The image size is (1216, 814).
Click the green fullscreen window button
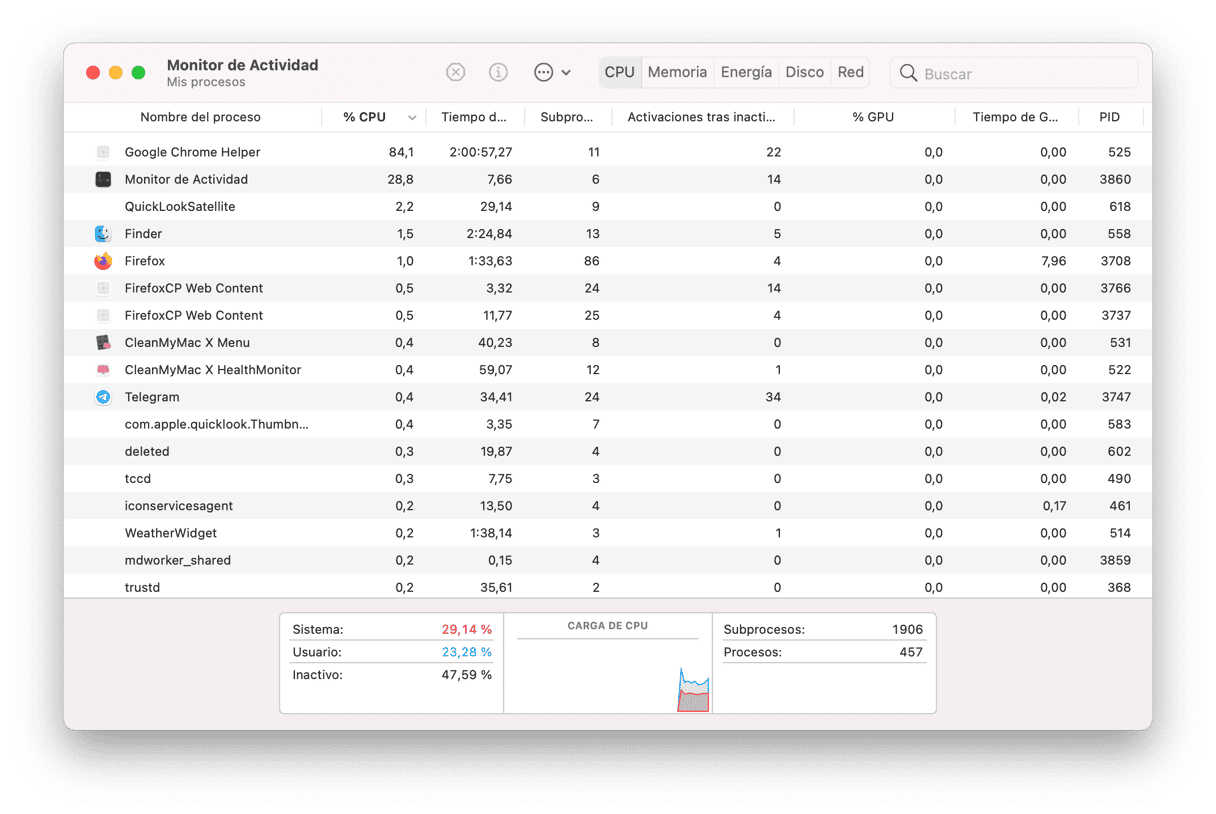[x=138, y=73]
